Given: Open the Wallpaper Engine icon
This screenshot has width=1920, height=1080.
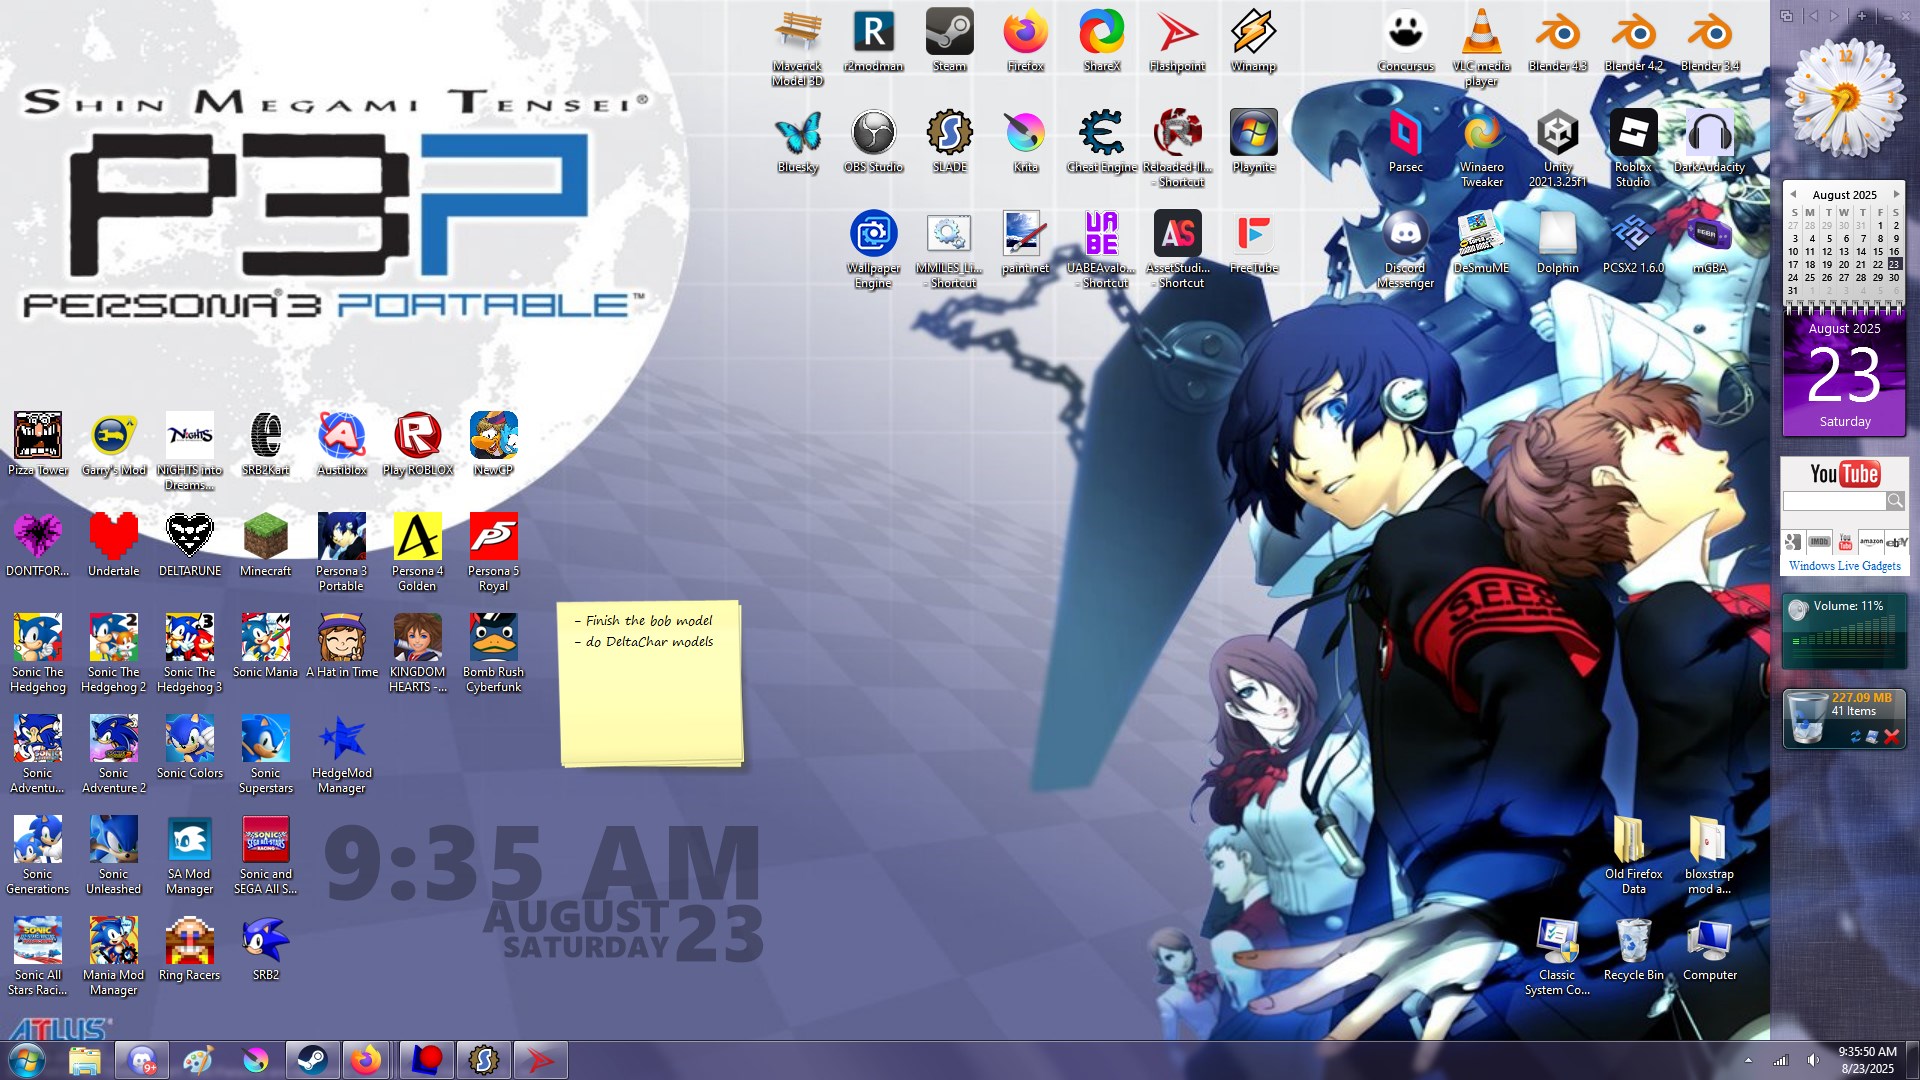Looking at the screenshot, I should click(x=873, y=249).
